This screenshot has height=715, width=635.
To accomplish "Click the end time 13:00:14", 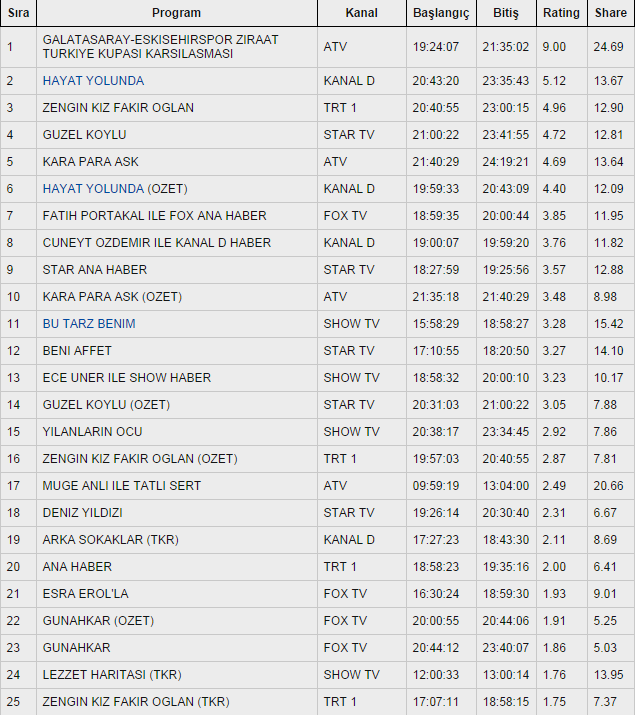I will [506, 675].
